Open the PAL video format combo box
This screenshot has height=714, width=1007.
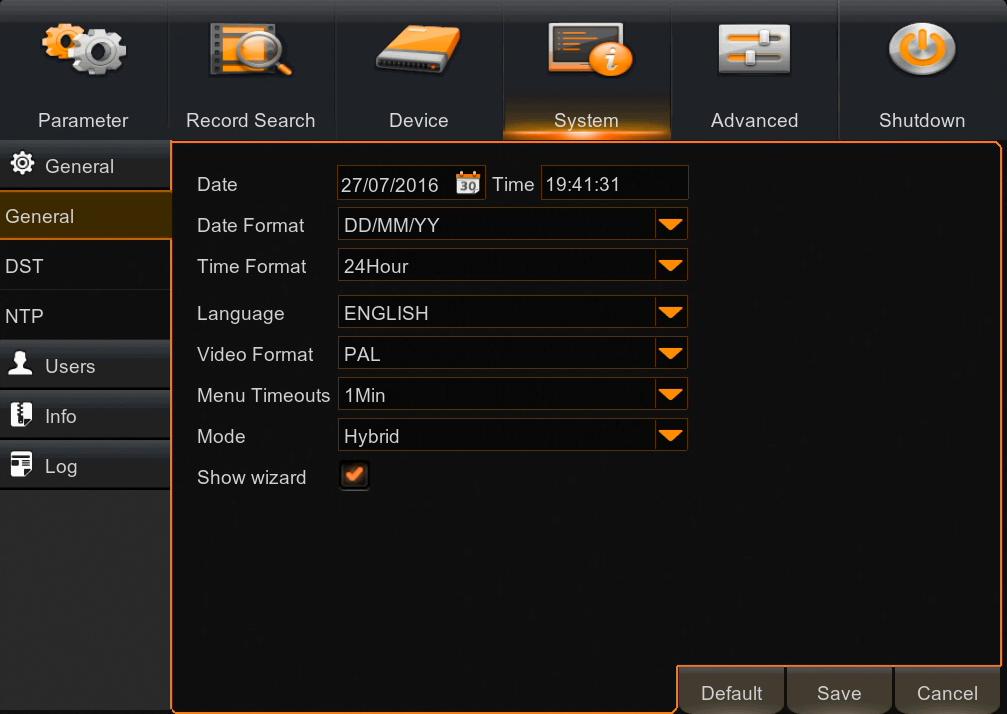(x=512, y=353)
